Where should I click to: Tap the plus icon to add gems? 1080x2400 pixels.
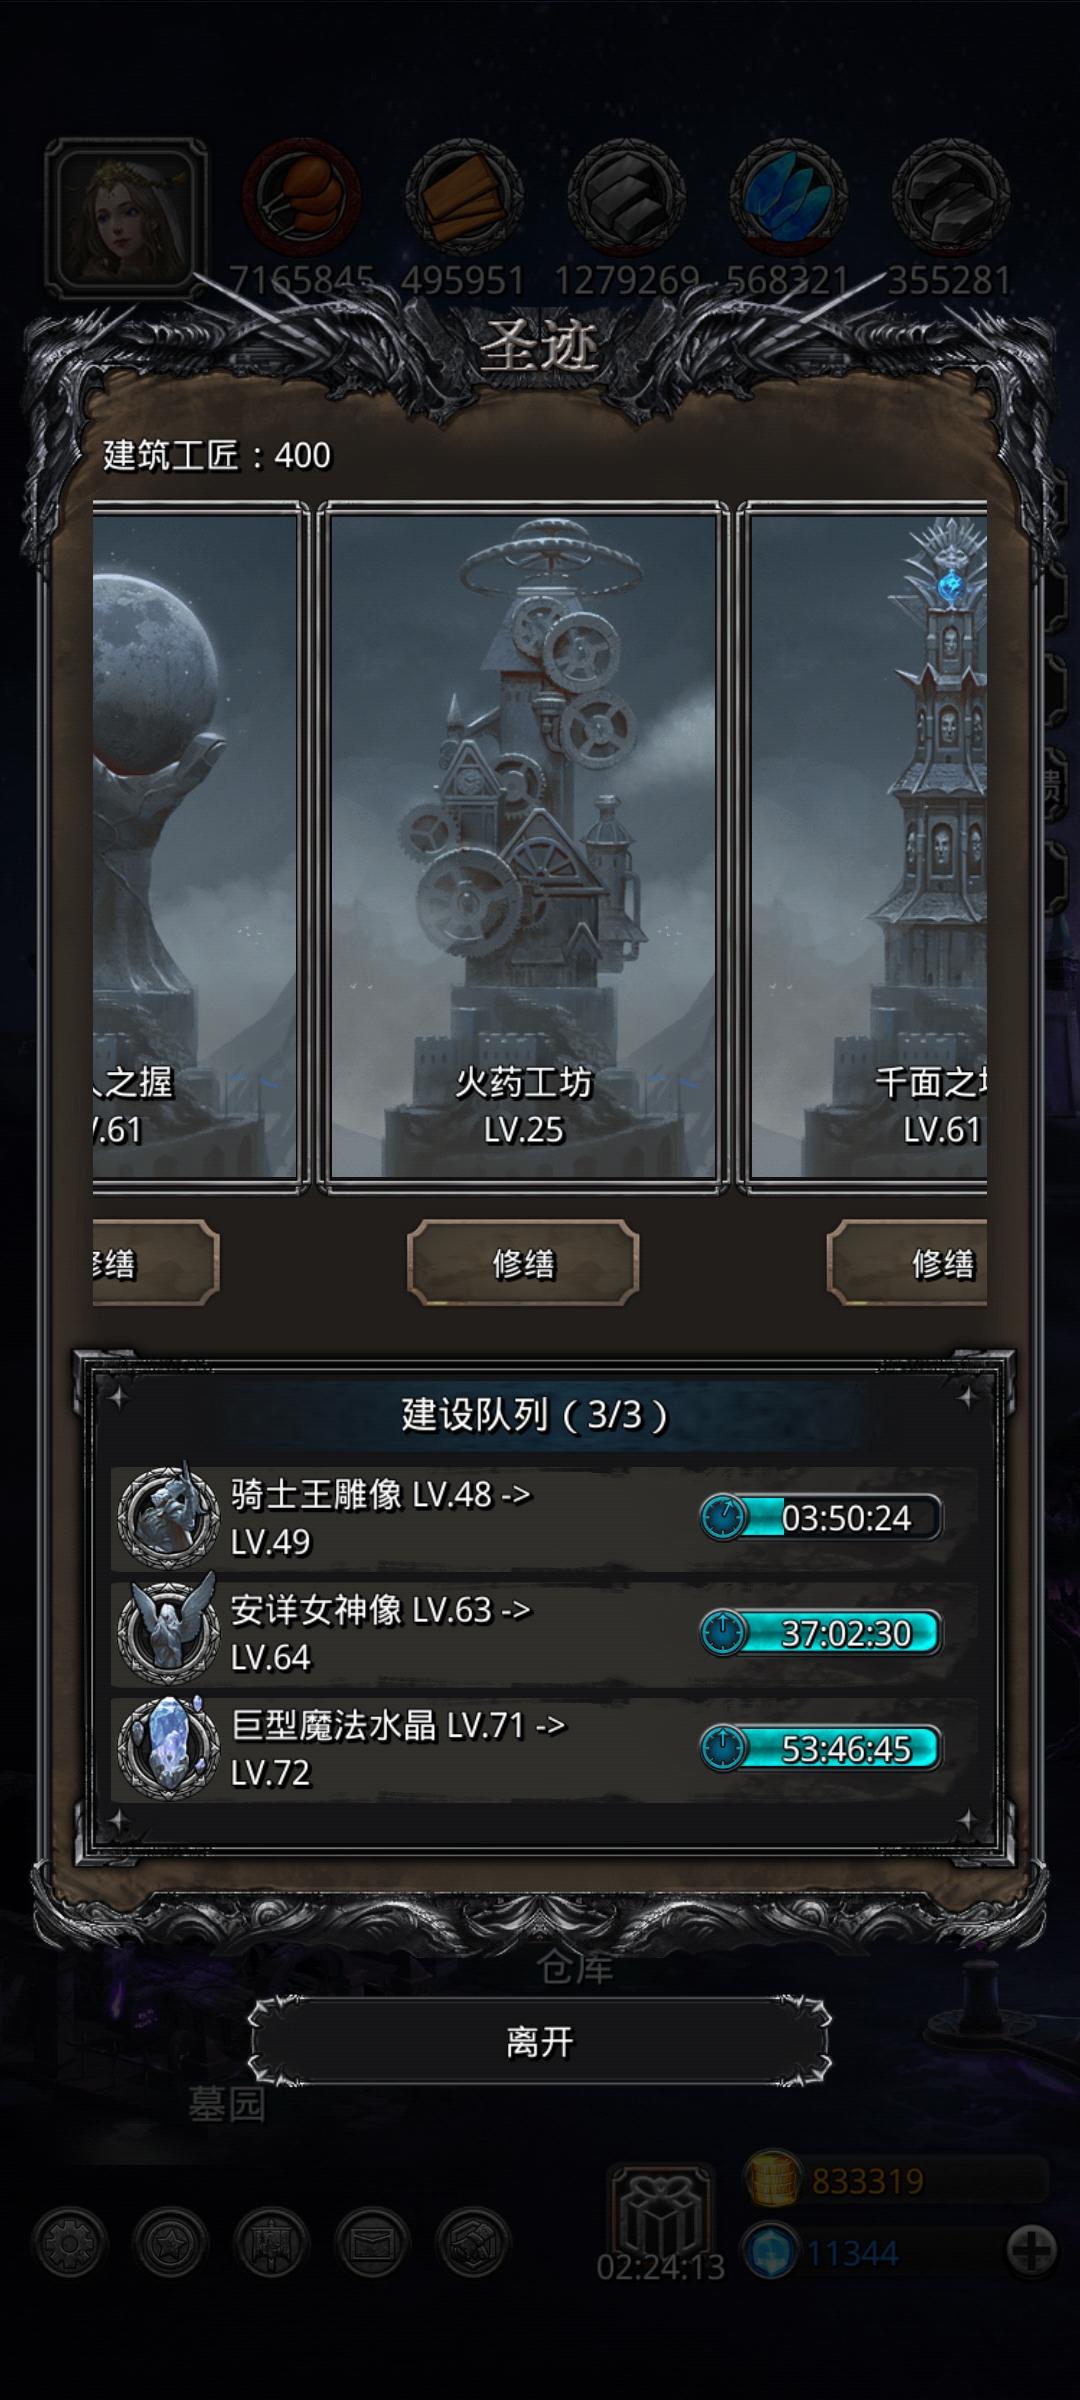[1031, 2252]
